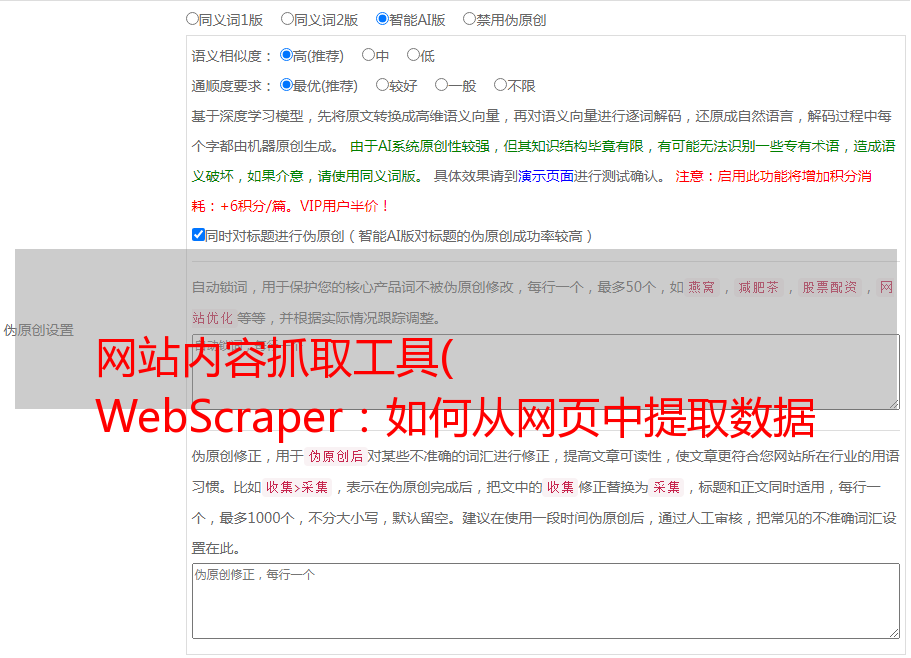
Task: Choose 较好 for 通顺度要求
Action: tap(382, 85)
